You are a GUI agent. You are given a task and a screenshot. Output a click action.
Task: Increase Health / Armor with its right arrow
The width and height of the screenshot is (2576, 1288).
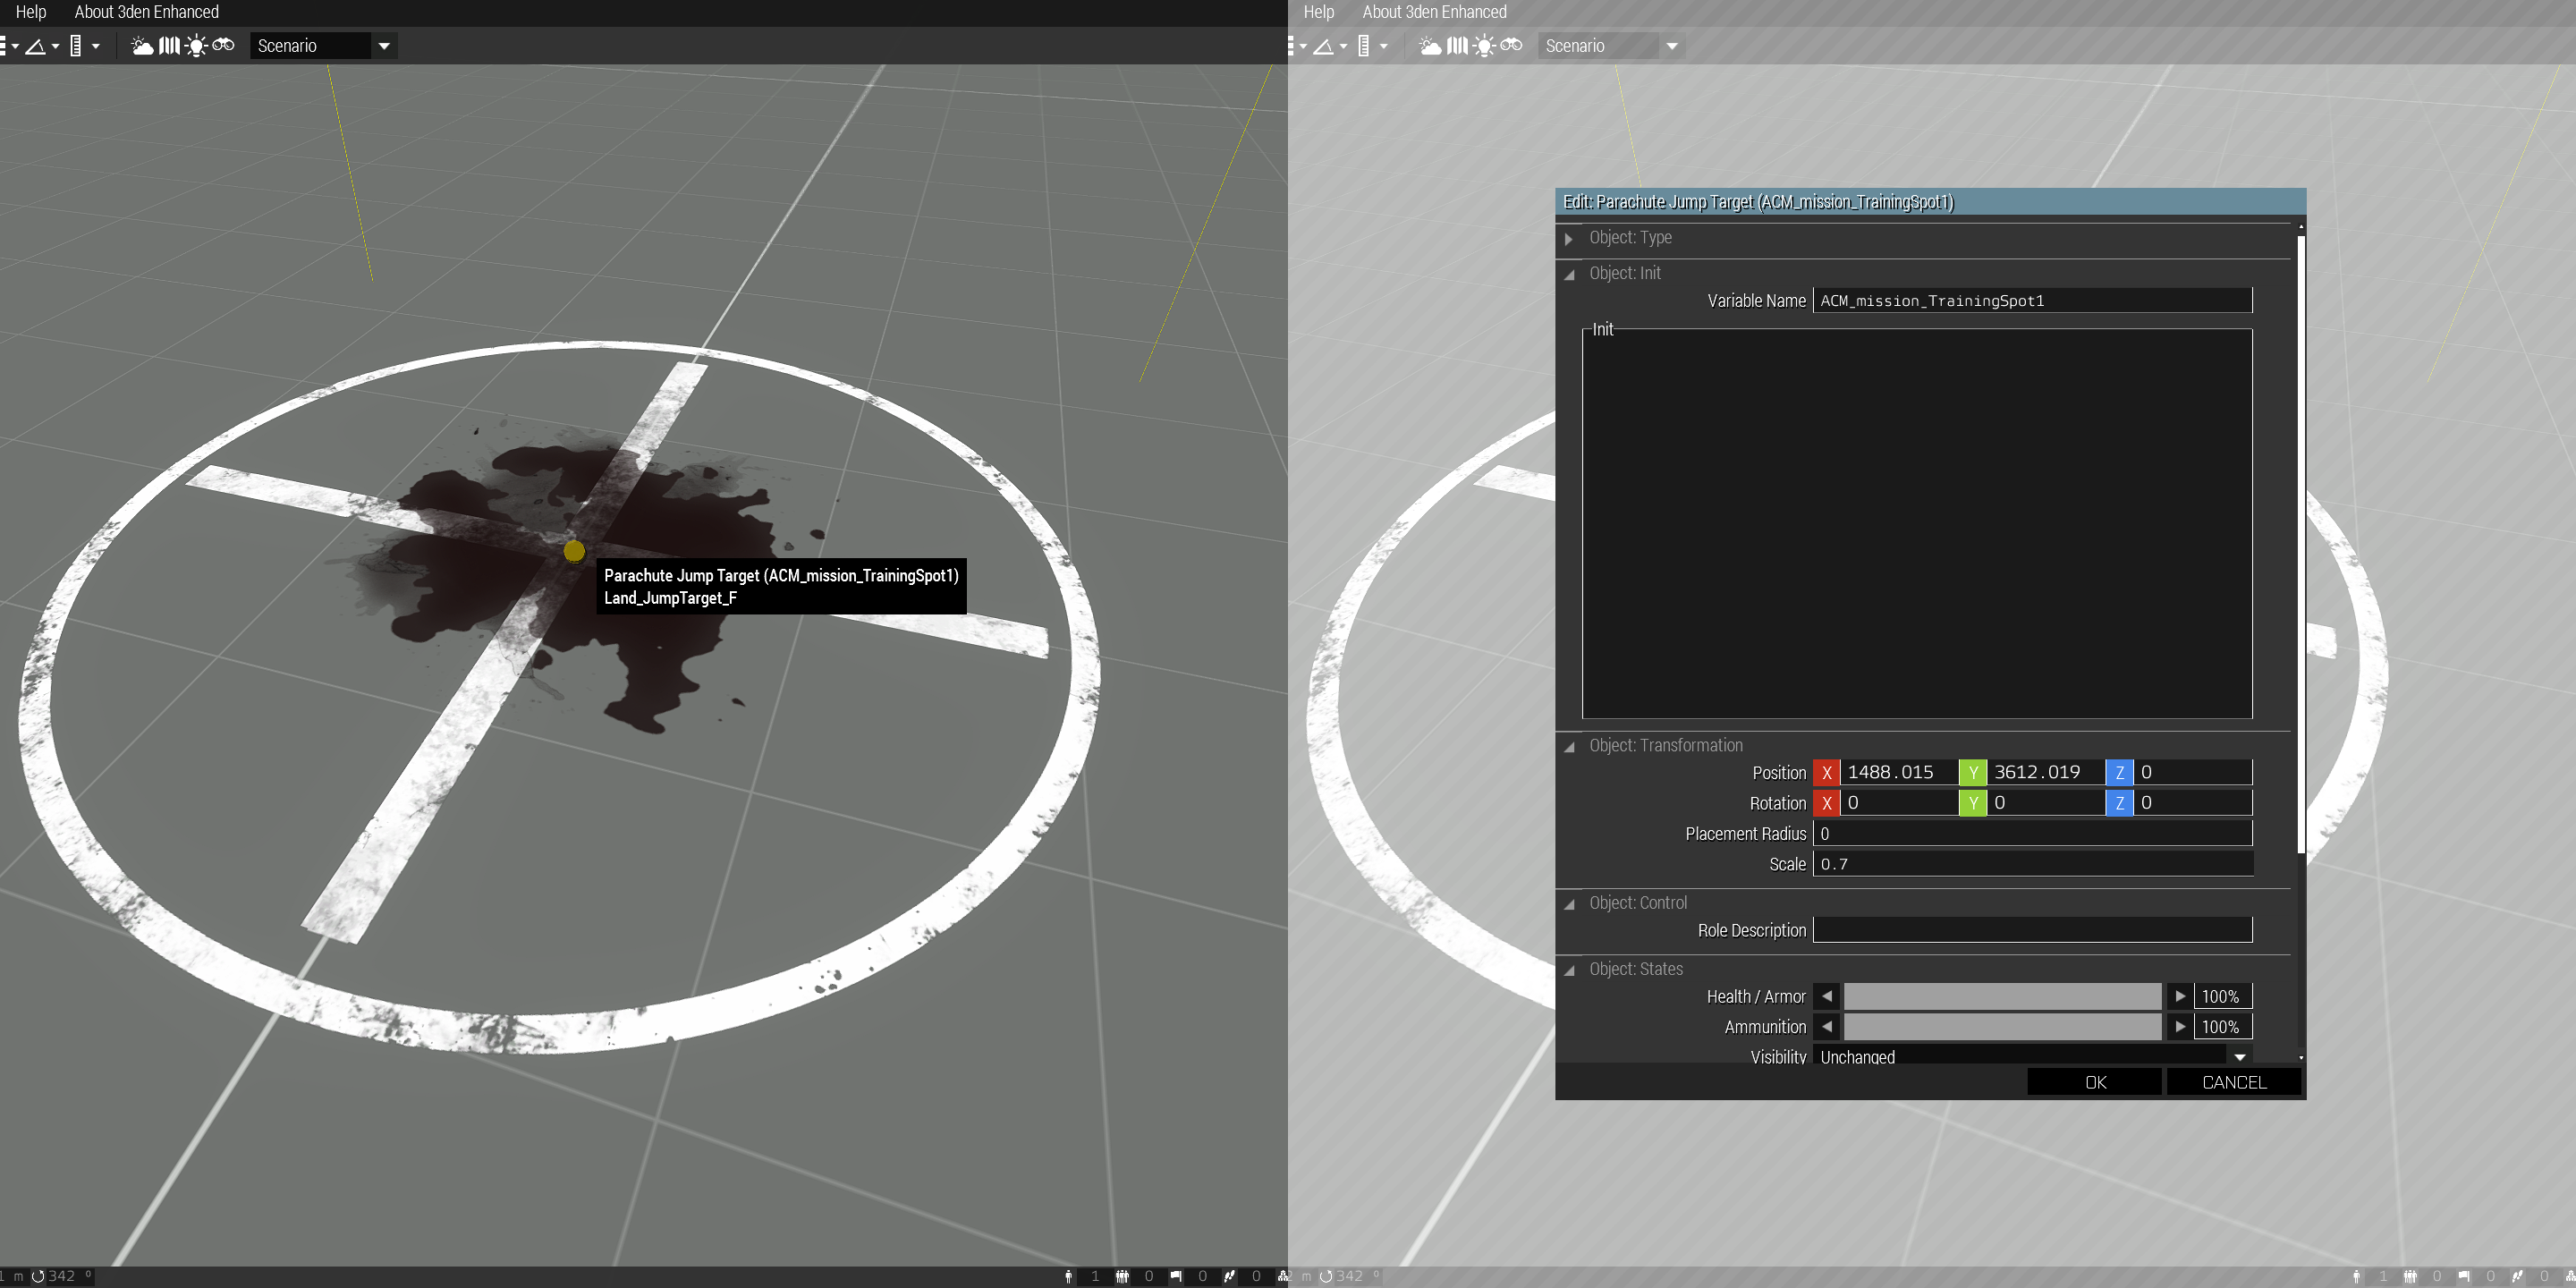2180,996
